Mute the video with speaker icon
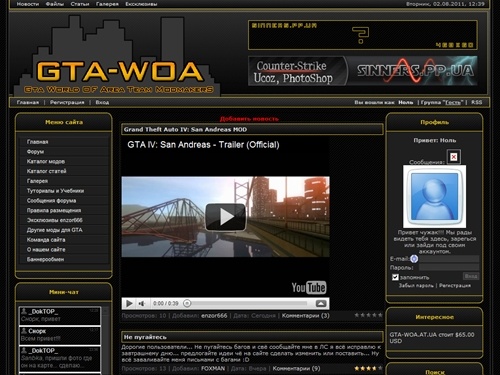Image resolution: width=500 pixels, height=375 pixels. [142, 303]
